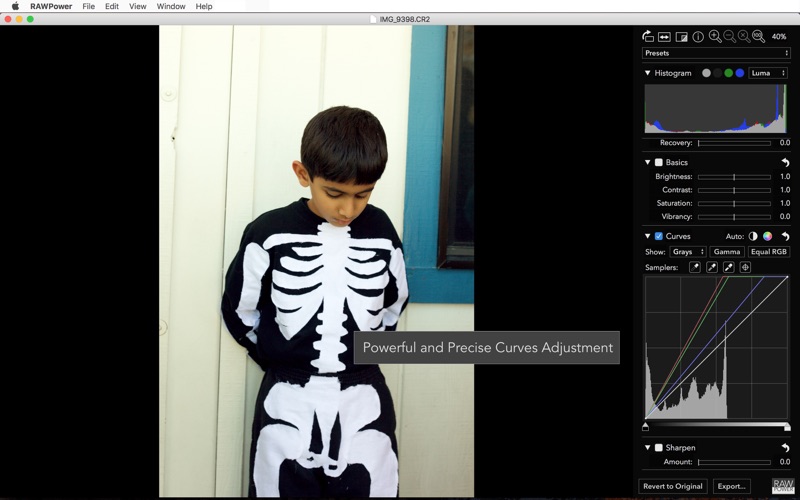This screenshot has height=500, width=800.
Task: Open the Edit menu
Action: (112, 6)
